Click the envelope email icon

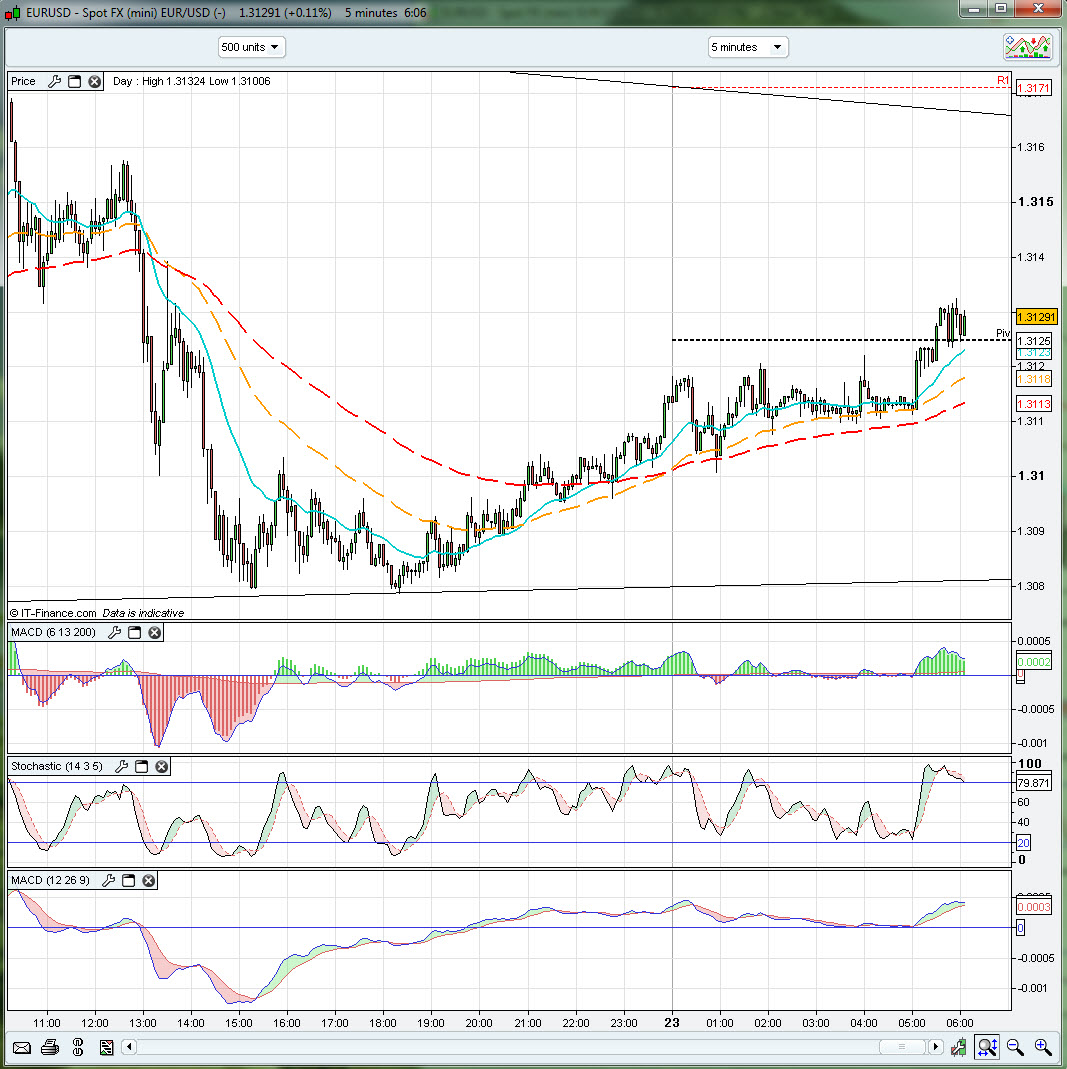[21, 1047]
